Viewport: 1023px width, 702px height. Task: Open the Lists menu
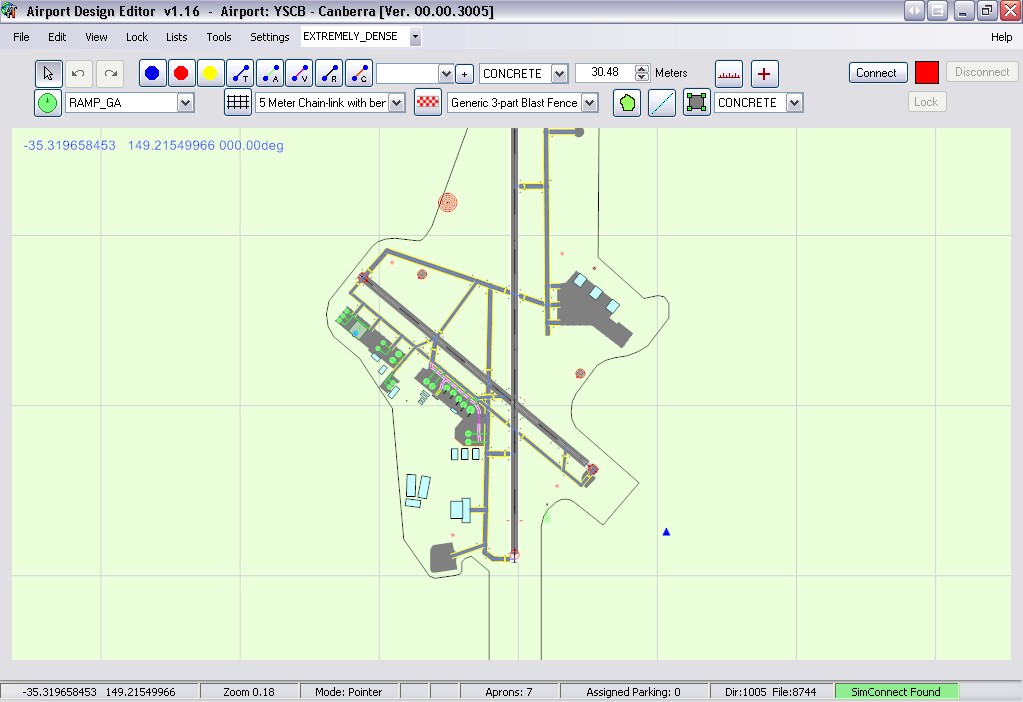coord(176,37)
